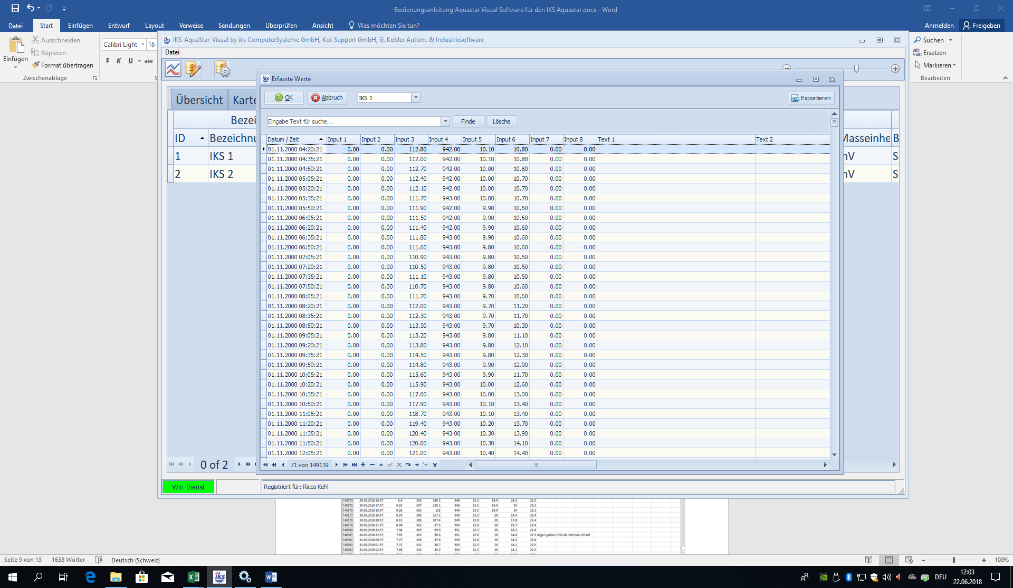Open the chart icon in AquaStar toolbar
Screen dimensions: 1013x588
(173, 69)
